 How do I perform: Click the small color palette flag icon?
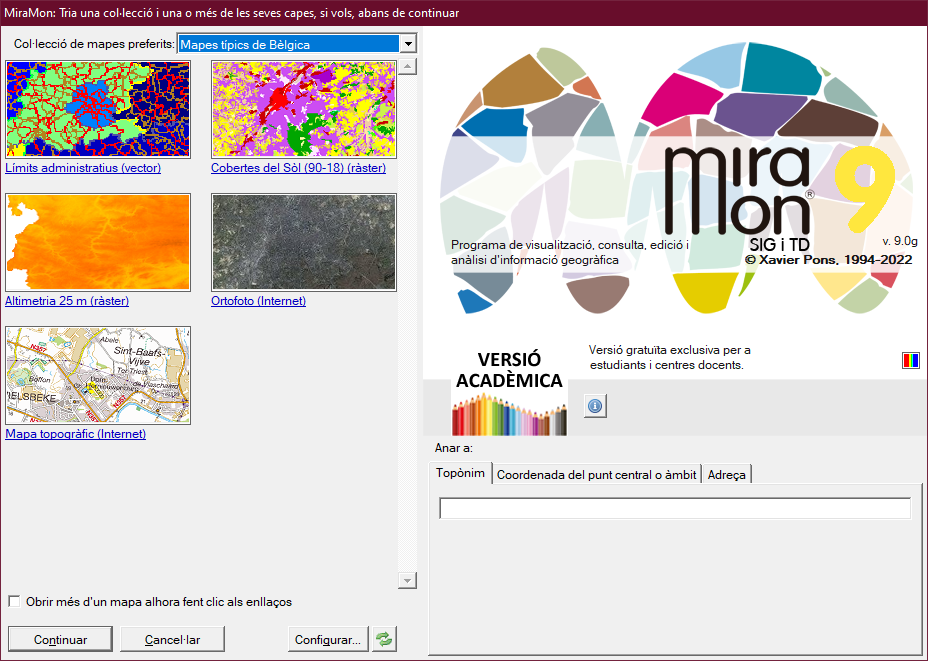[x=910, y=360]
